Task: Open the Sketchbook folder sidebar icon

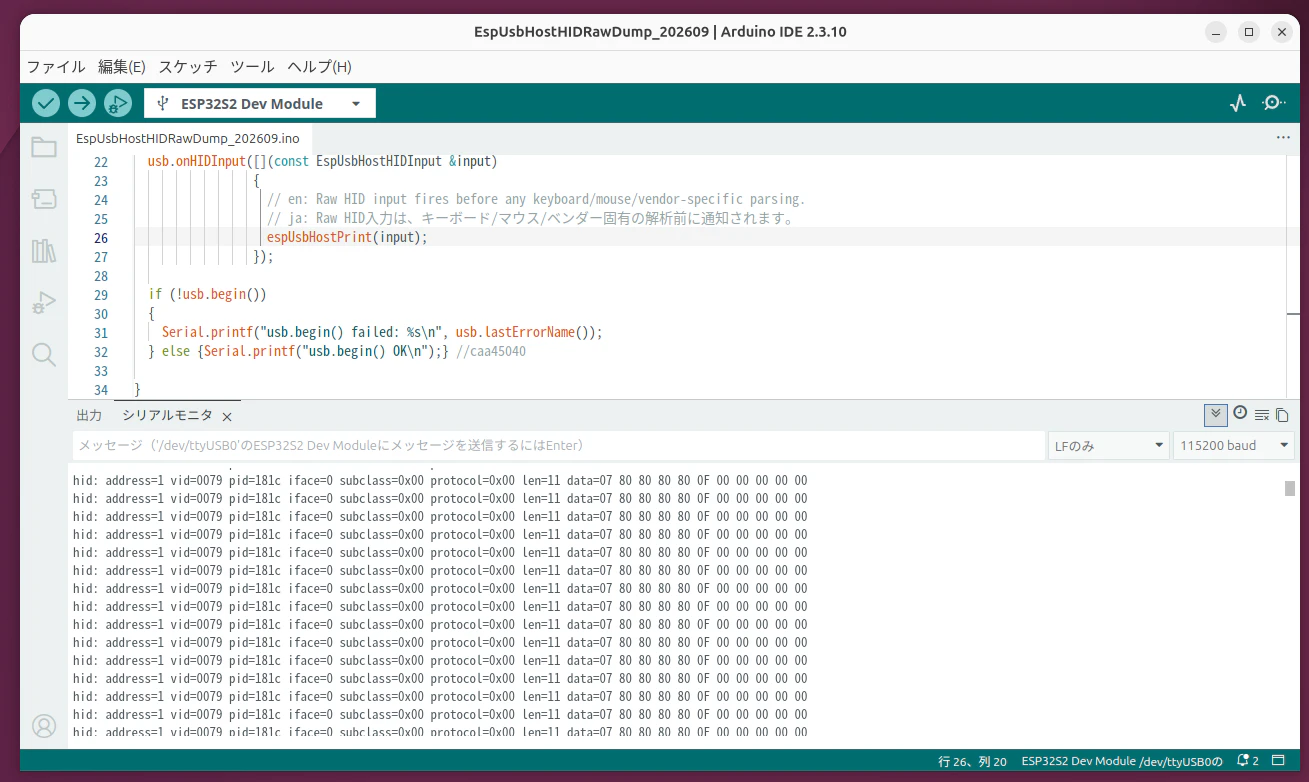Action: [x=44, y=148]
